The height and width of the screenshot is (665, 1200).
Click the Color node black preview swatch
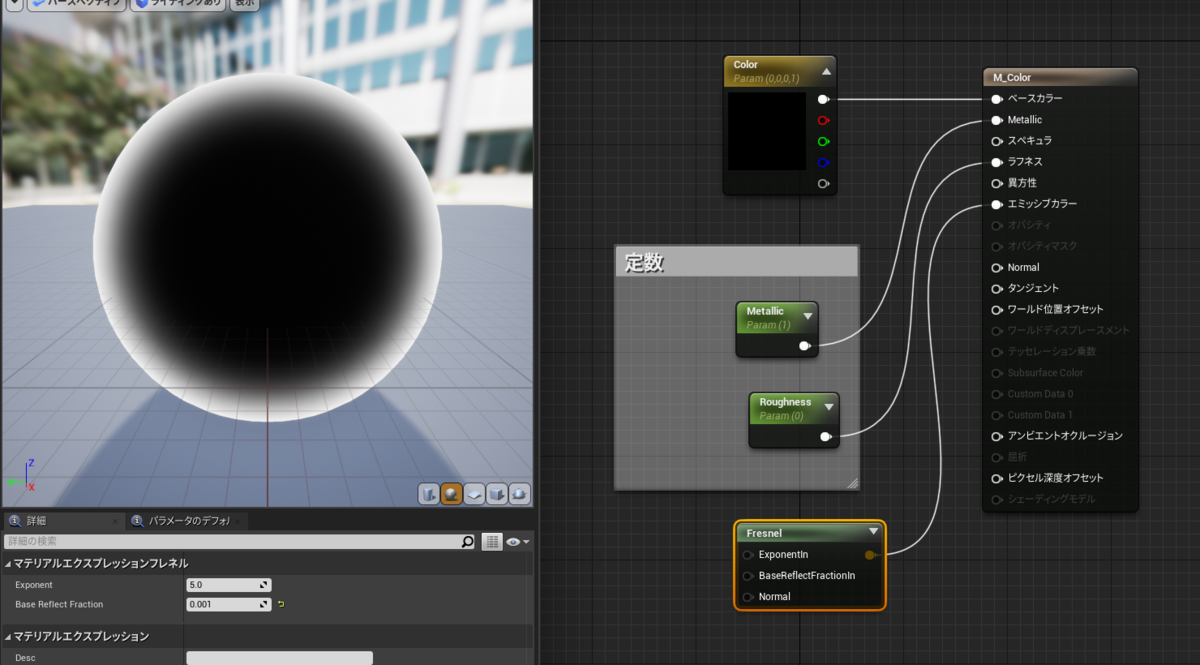pyautogui.click(x=767, y=131)
